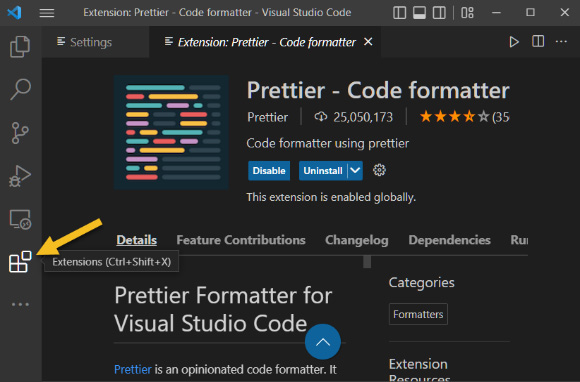Open additional views ellipsis in activity bar
Image resolution: width=580 pixels, height=382 pixels.
(x=20, y=304)
